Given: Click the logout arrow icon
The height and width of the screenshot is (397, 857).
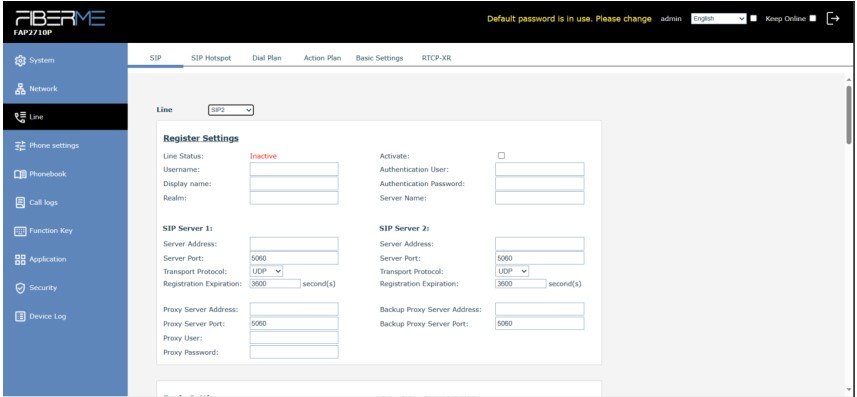Looking at the screenshot, I should tap(833, 19).
